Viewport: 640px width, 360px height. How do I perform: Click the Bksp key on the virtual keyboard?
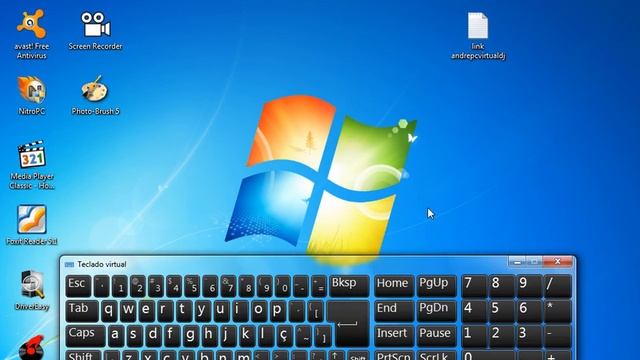(x=349, y=285)
